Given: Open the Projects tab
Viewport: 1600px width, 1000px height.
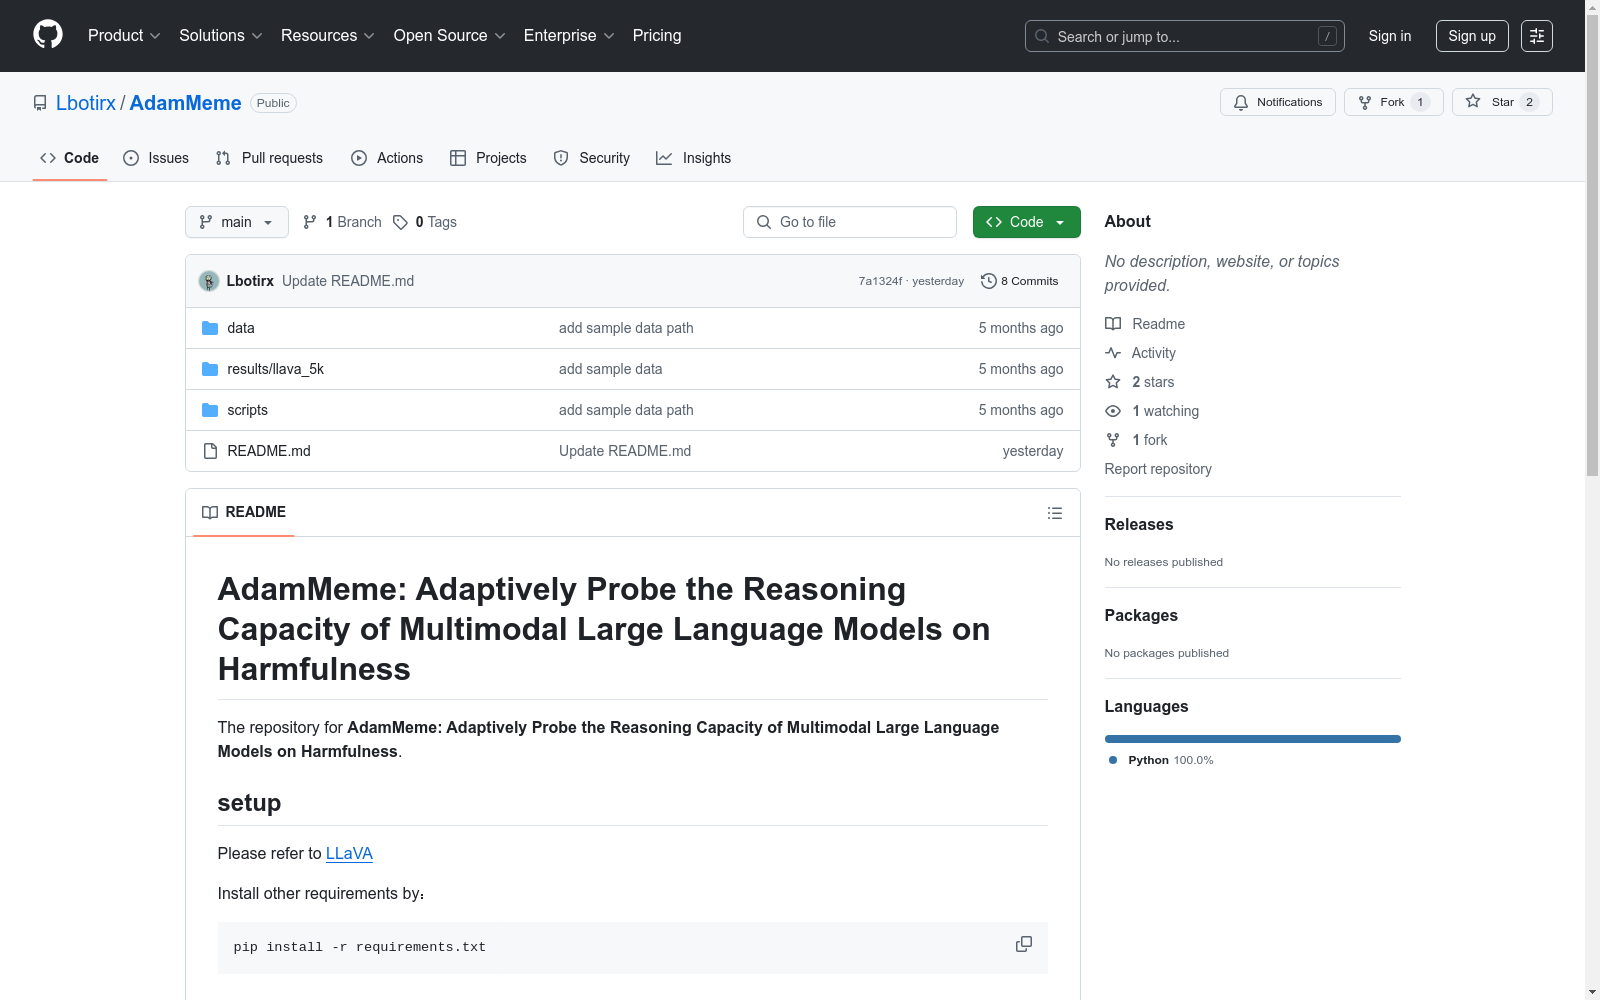Looking at the screenshot, I should pyautogui.click(x=488, y=158).
